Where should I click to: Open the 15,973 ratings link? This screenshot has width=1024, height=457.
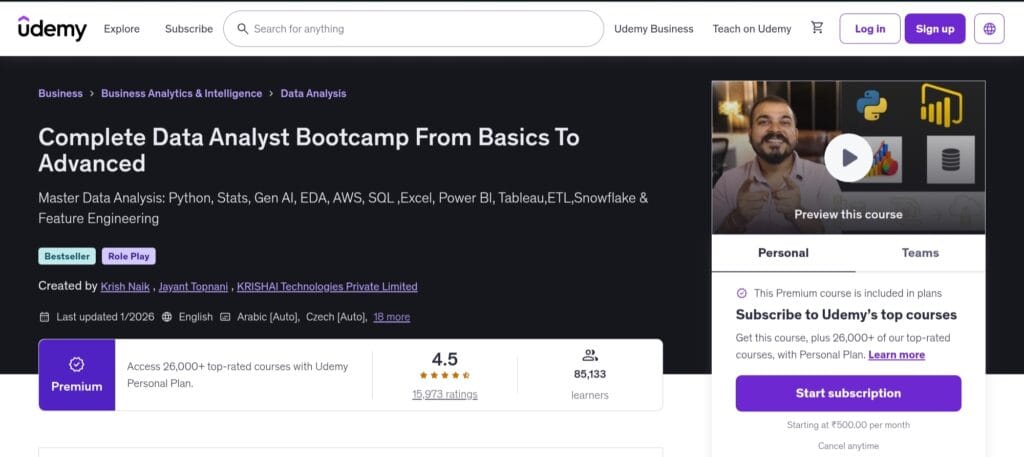coord(445,394)
